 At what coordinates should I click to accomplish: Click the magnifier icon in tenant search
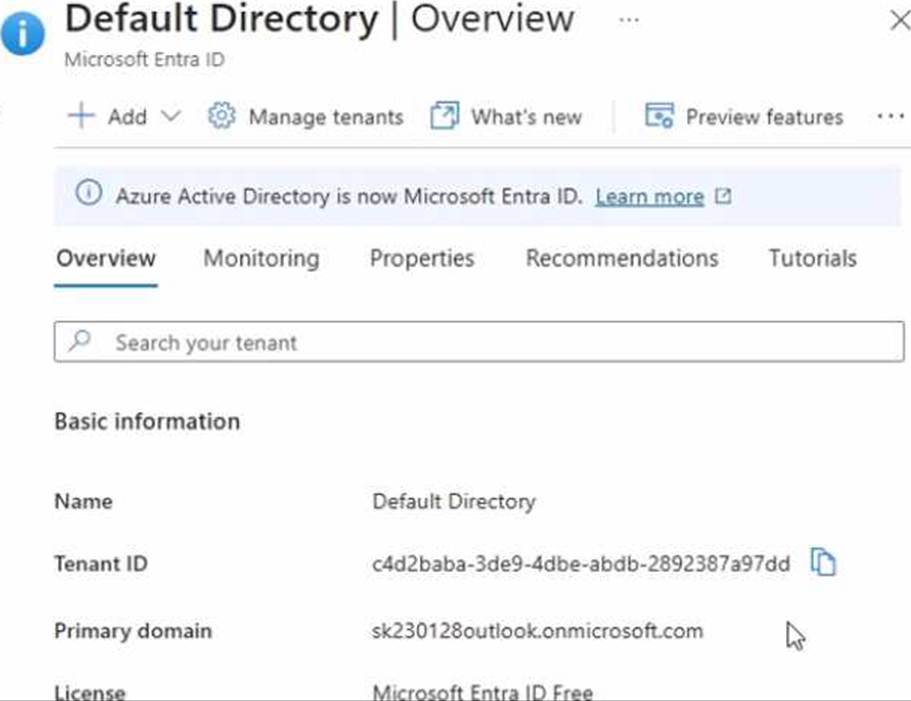pos(80,342)
